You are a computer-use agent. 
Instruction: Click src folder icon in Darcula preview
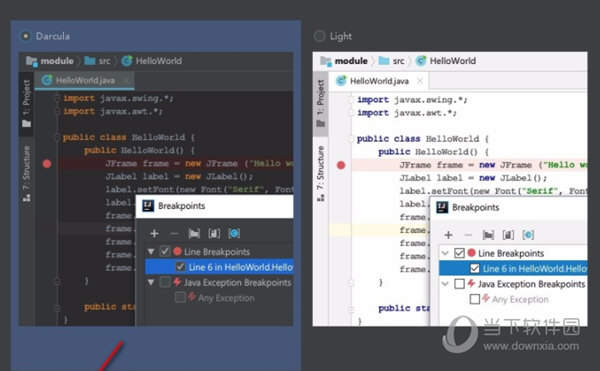(x=90, y=61)
